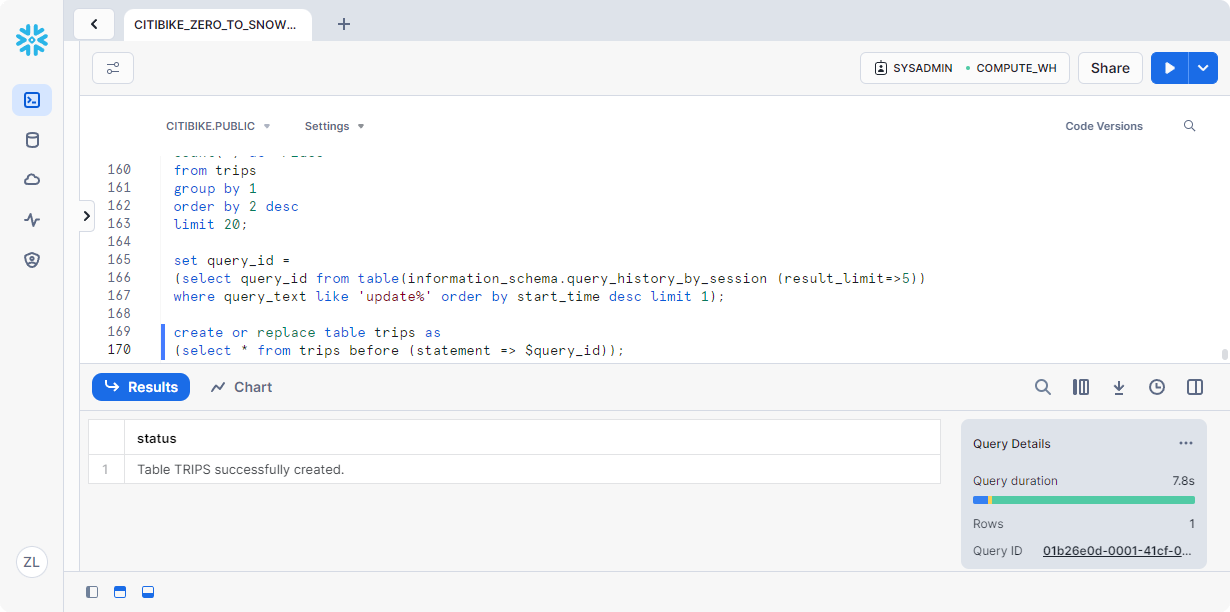This screenshot has height=612, width=1230.
Task: Click the Share button
Action: coord(1110,68)
